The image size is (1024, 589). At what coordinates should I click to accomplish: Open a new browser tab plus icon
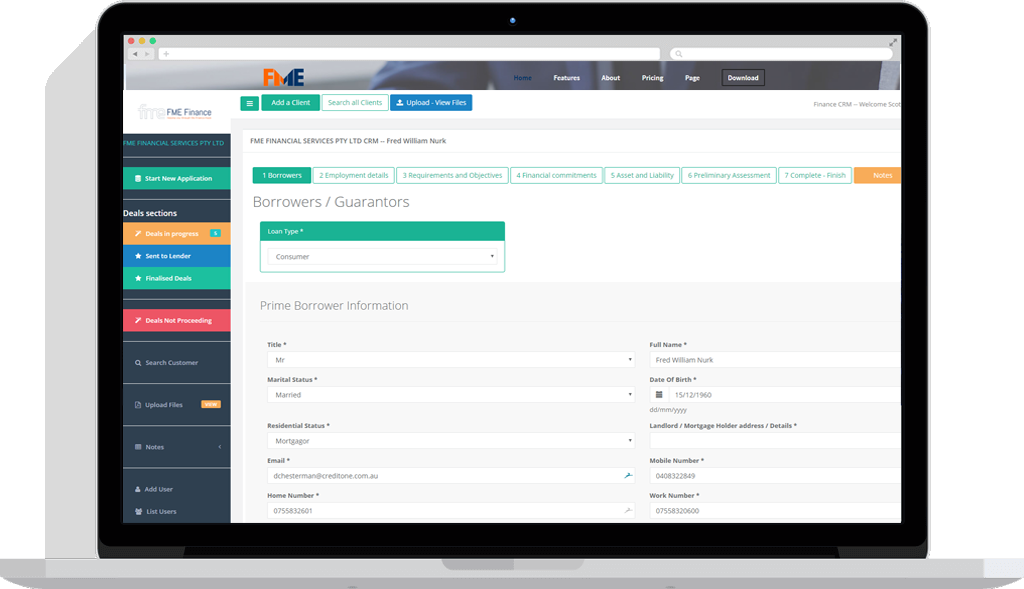pyautogui.click(x=166, y=54)
